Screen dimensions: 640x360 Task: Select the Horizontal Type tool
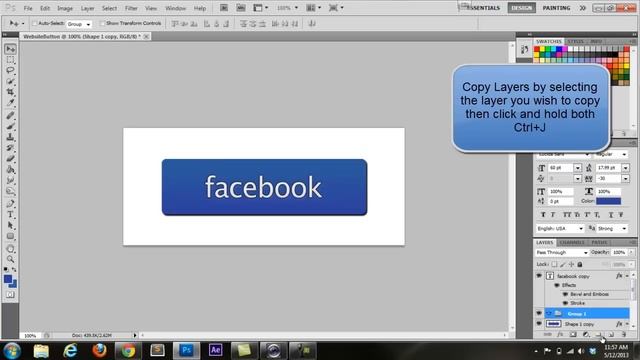pos(10,215)
